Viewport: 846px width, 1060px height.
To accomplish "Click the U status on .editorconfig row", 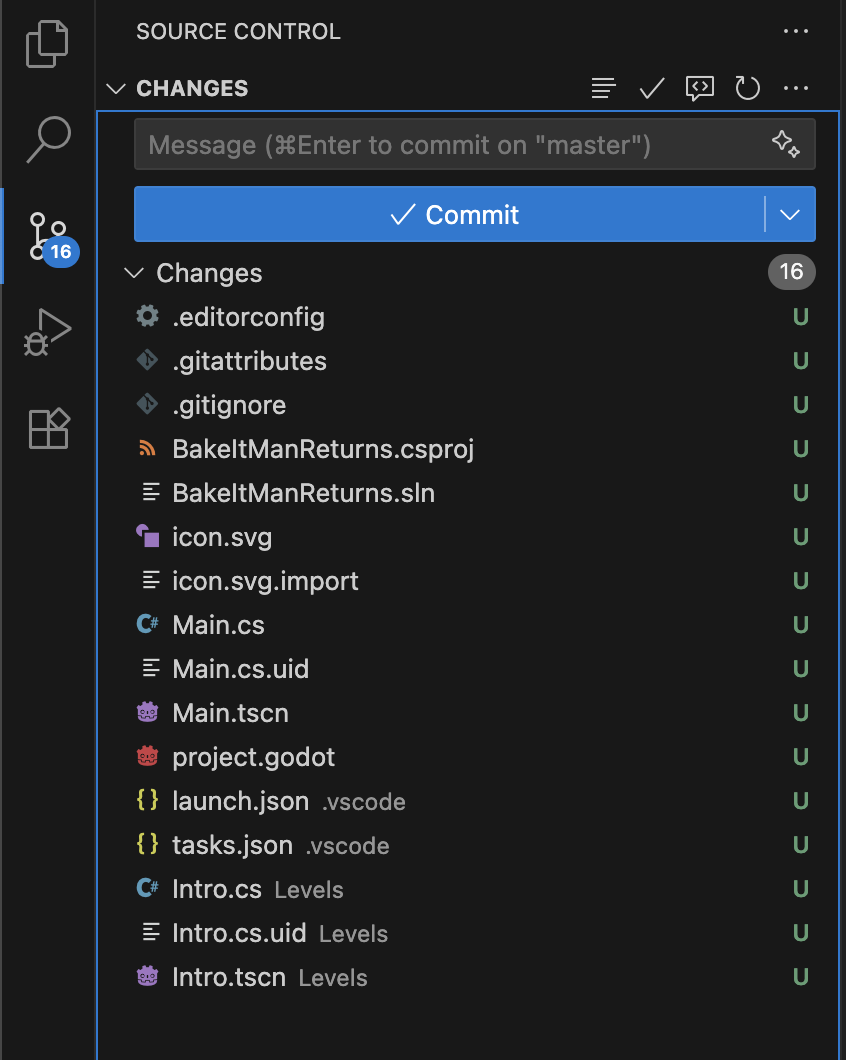I will [801, 316].
